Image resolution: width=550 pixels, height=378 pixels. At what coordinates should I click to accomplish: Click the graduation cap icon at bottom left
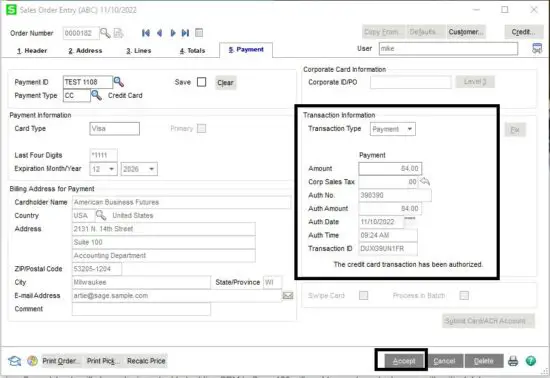(15, 361)
